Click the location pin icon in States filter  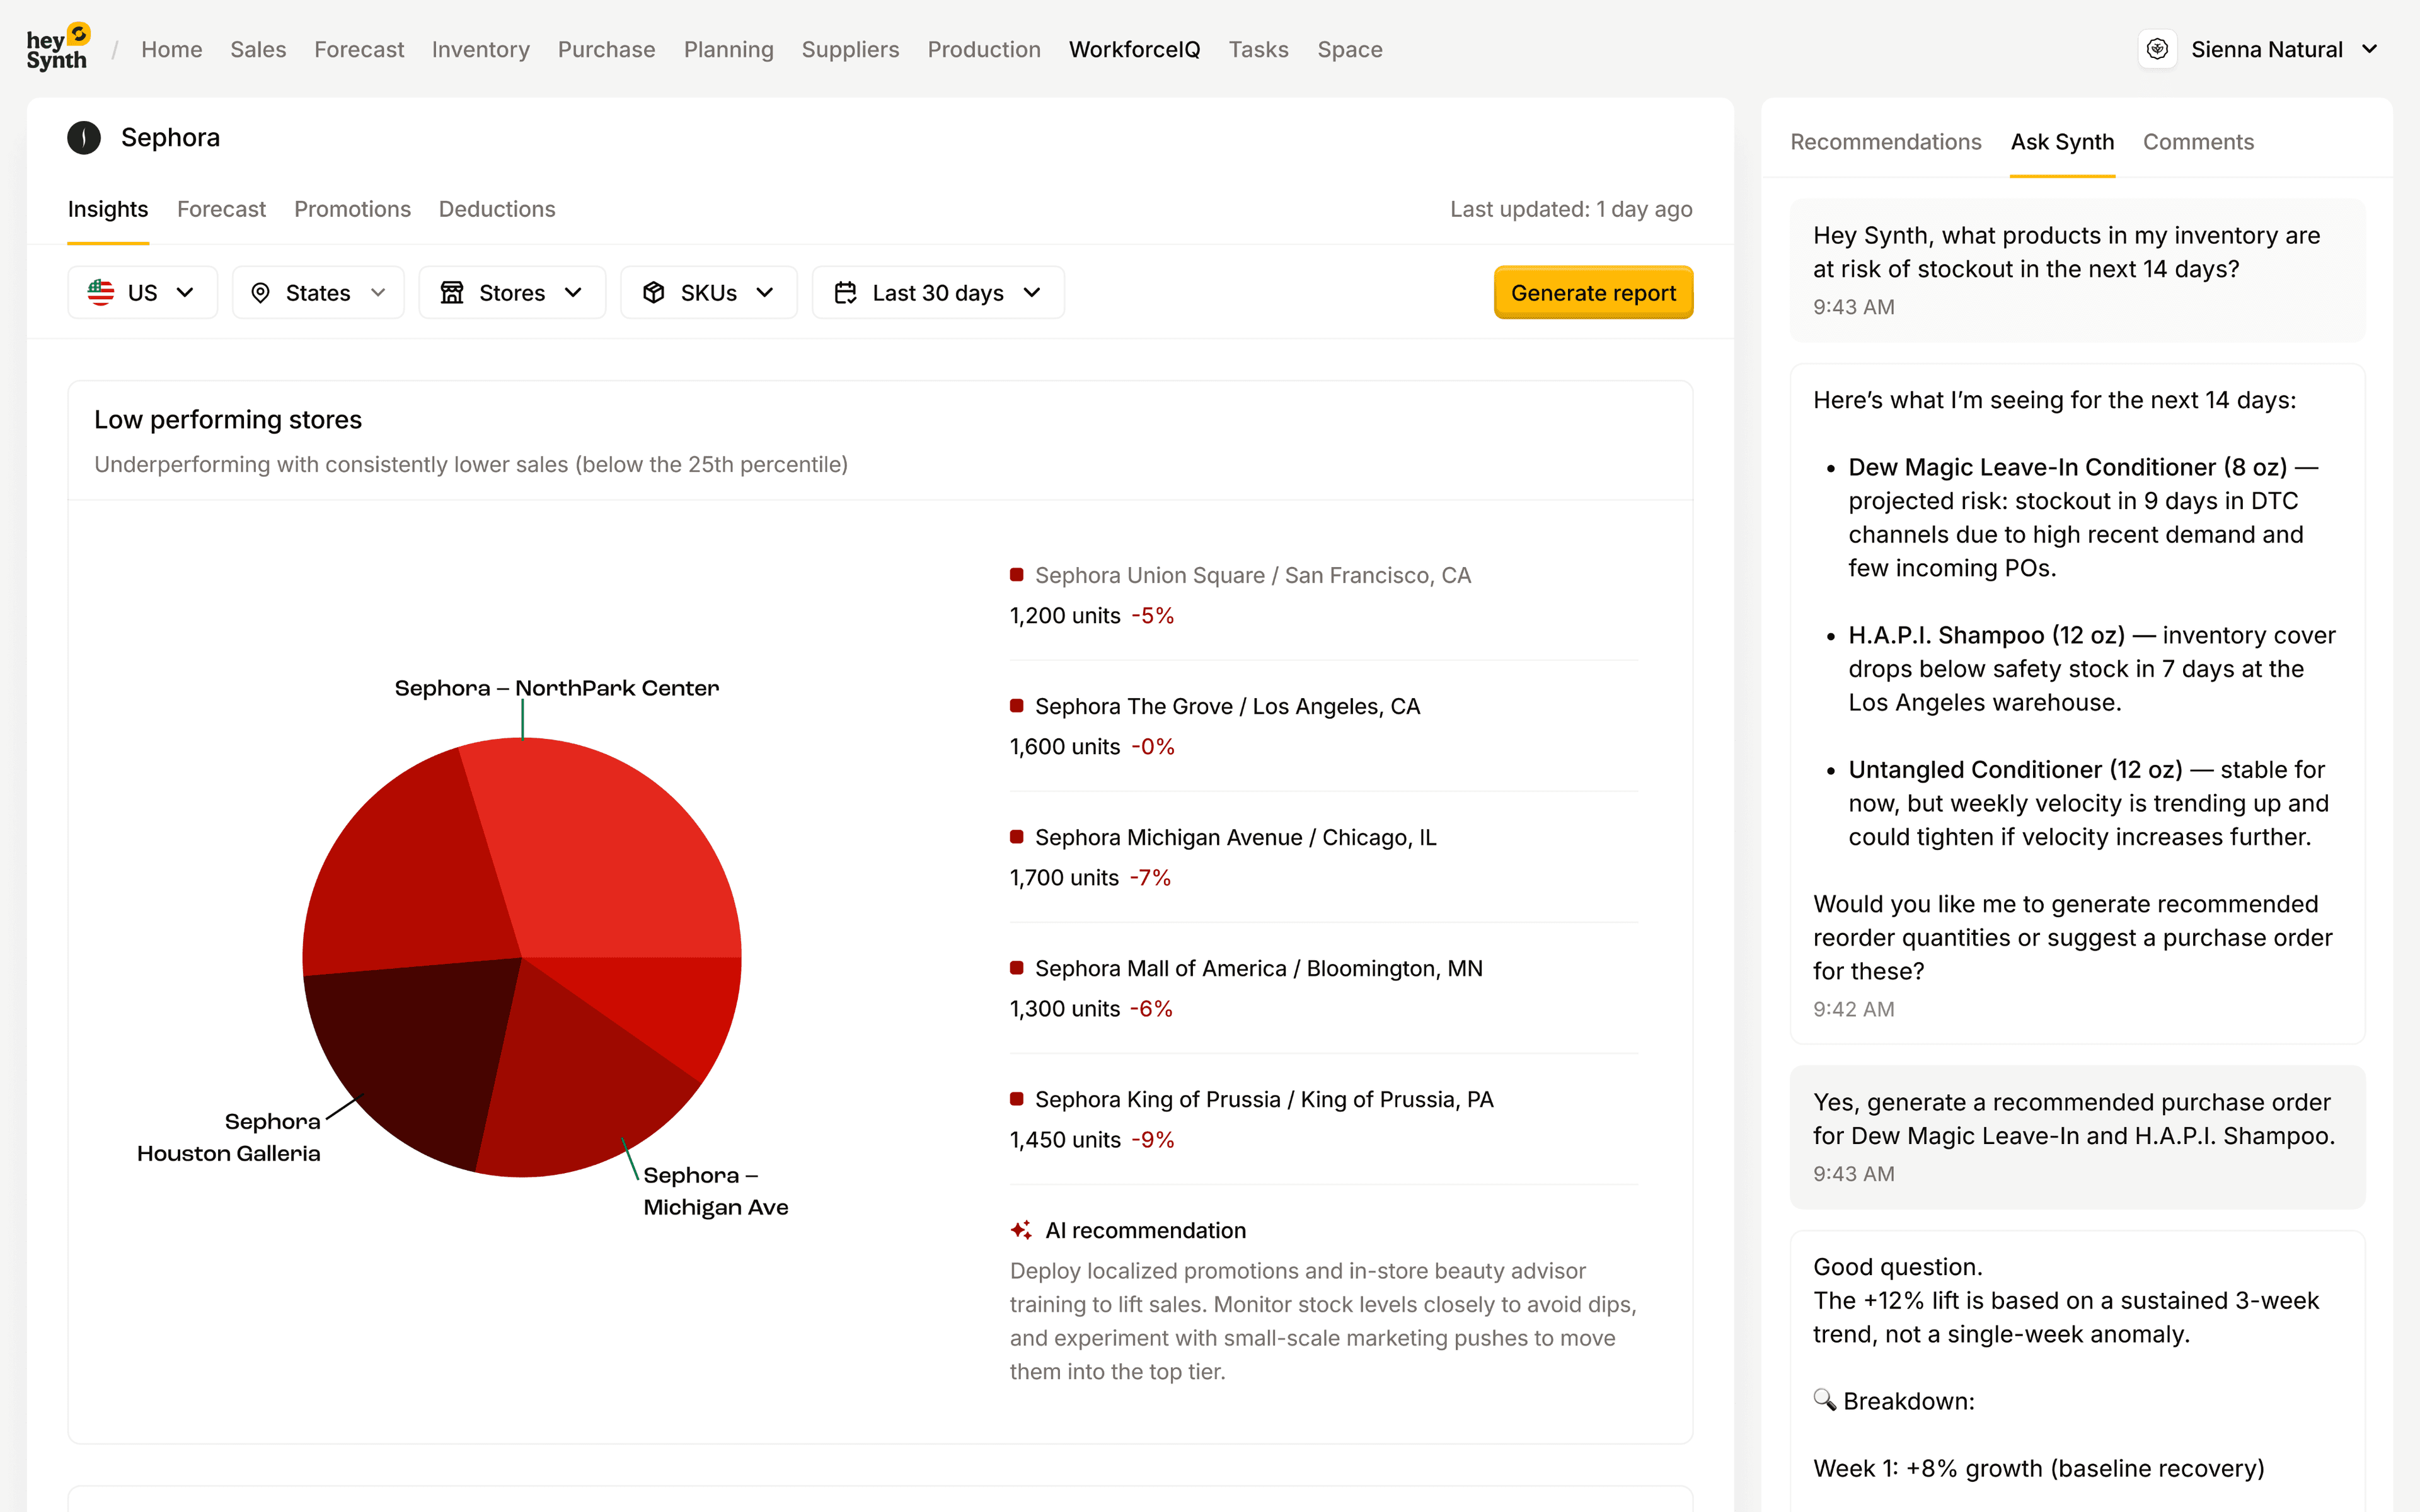pyautogui.click(x=260, y=292)
